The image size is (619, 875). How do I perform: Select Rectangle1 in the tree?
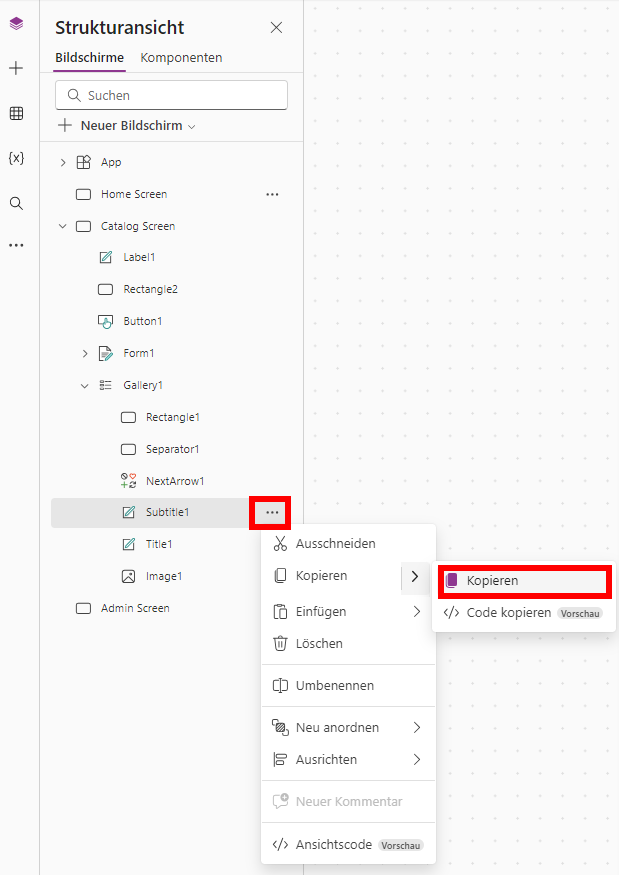click(172, 417)
